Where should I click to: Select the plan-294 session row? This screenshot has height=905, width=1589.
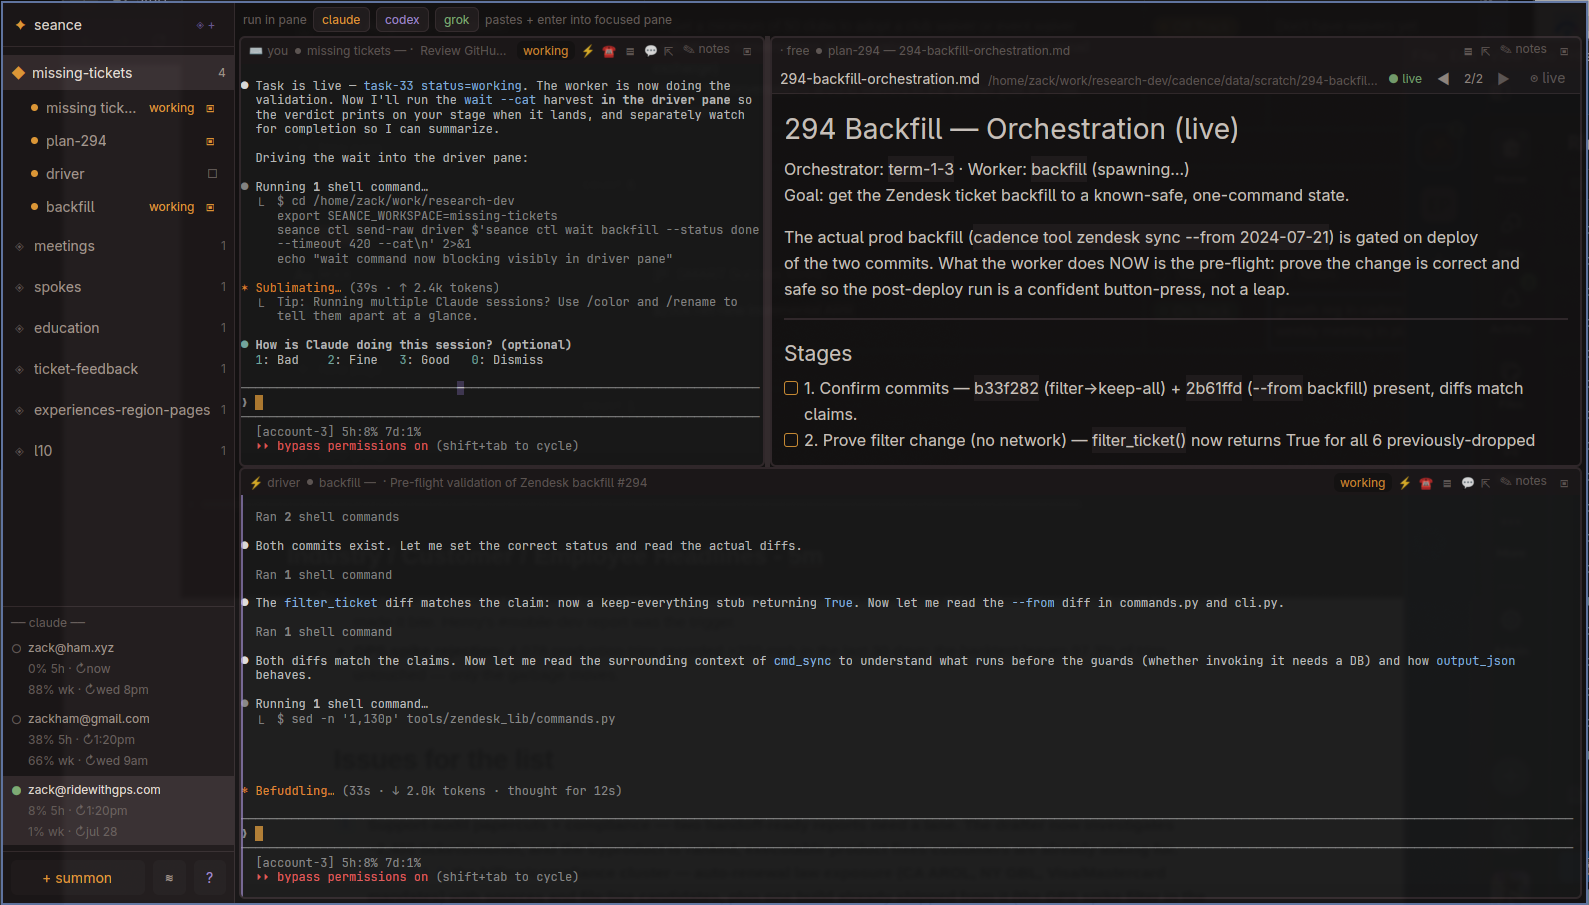(x=119, y=141)
